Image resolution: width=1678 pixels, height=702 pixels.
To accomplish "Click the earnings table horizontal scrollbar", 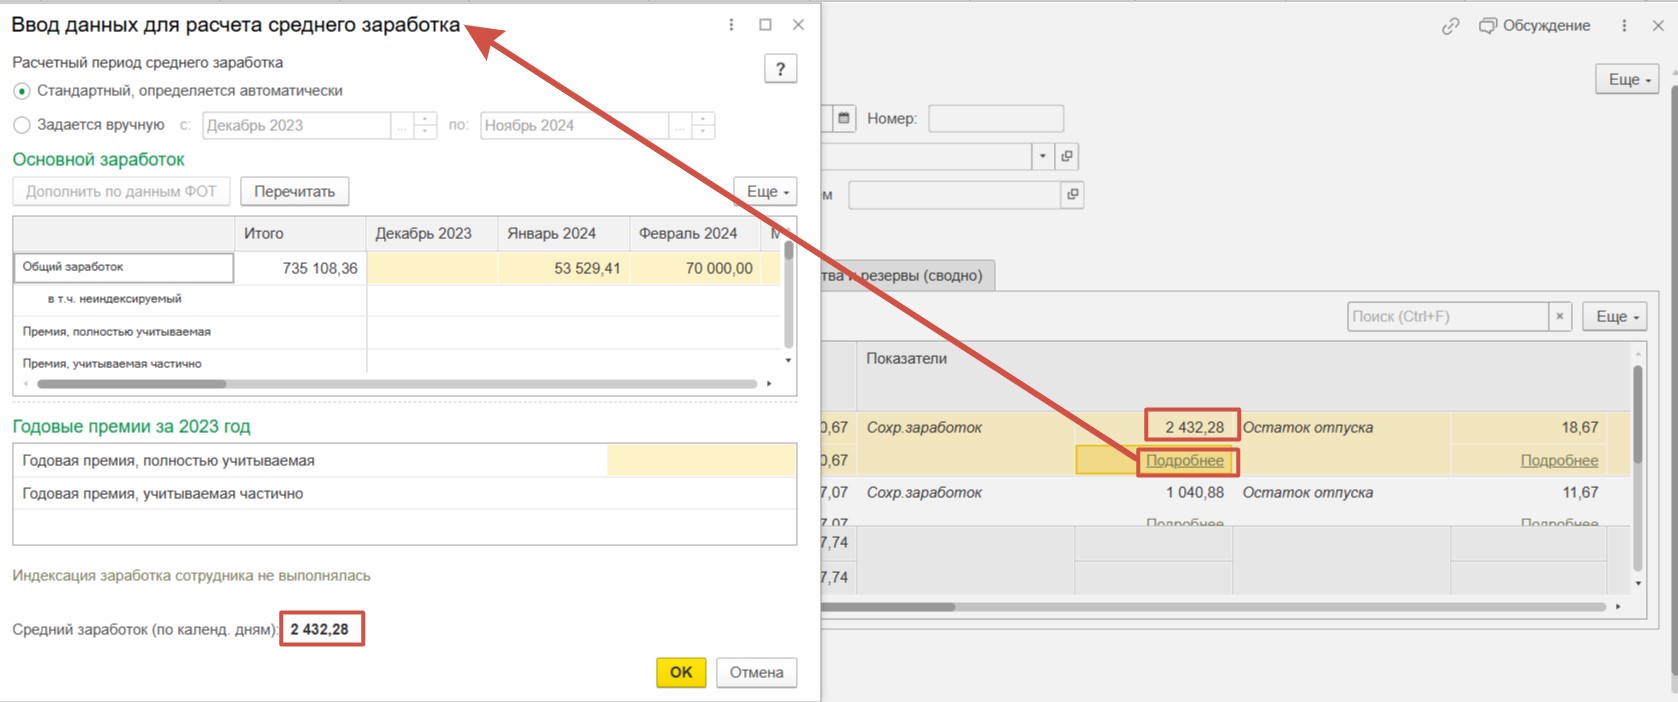I will (400, 383).
